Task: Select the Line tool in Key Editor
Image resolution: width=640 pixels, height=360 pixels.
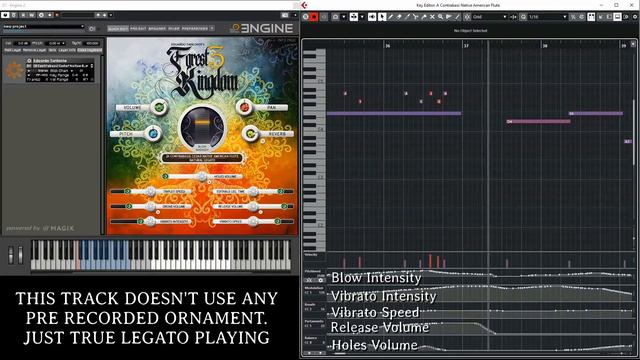Action: coord(457,17)
